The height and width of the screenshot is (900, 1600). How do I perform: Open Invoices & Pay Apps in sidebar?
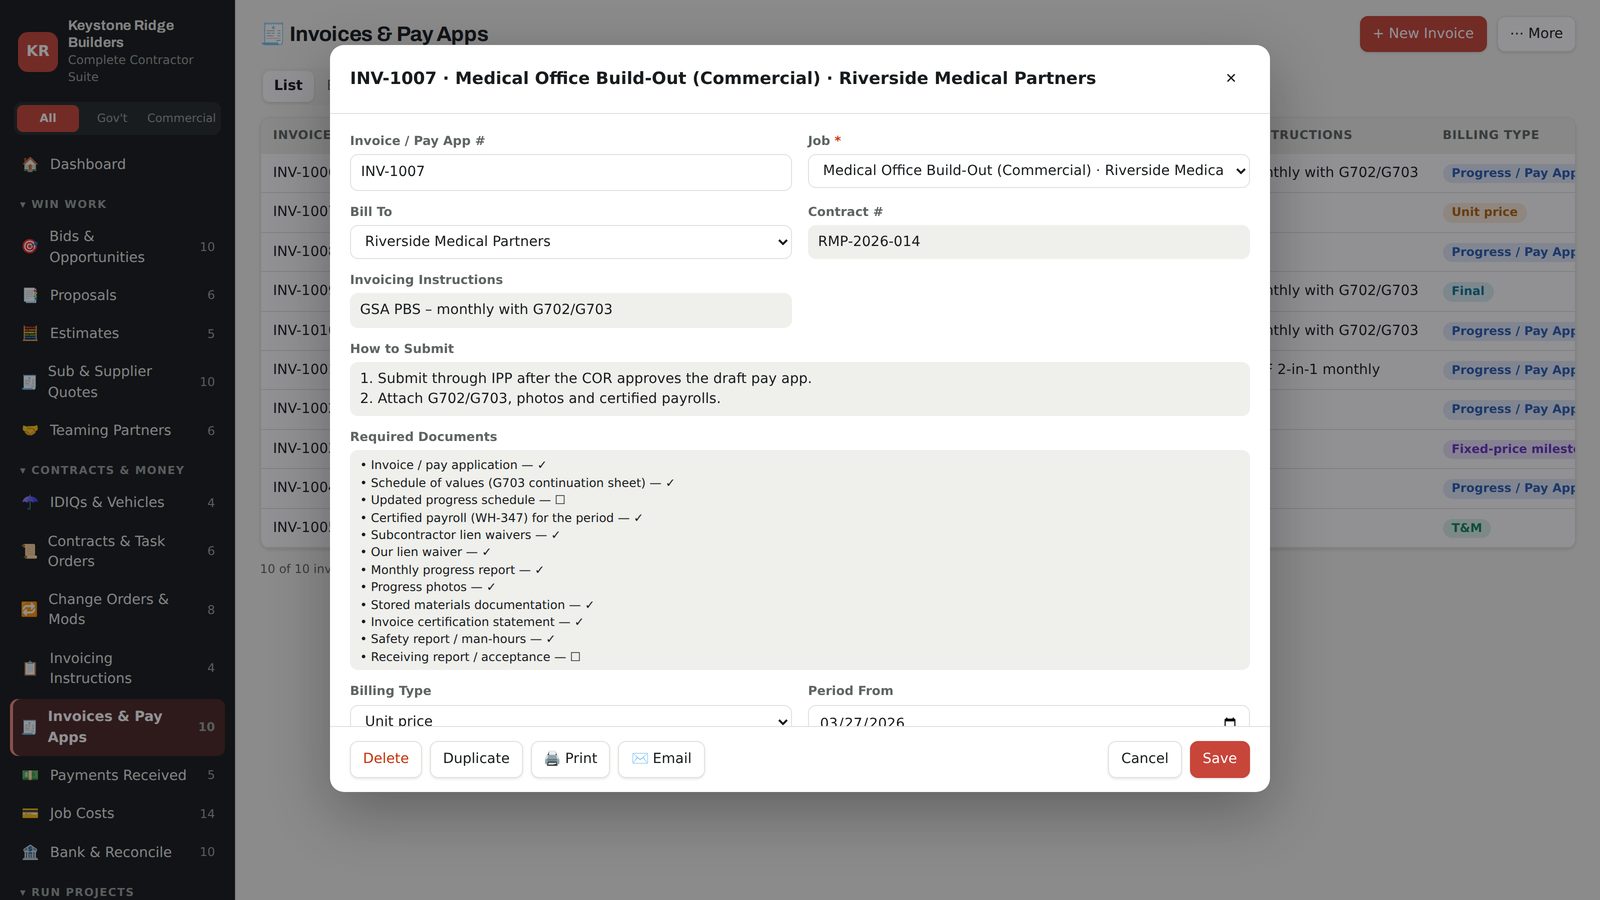coord(117,727)
